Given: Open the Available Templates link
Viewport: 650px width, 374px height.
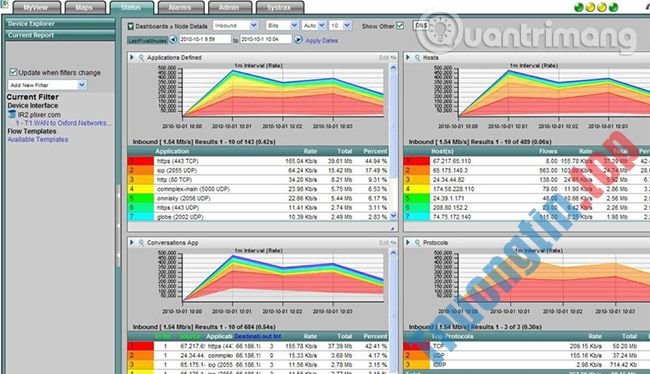Looking at the screenshot, I should click(38, 139).
